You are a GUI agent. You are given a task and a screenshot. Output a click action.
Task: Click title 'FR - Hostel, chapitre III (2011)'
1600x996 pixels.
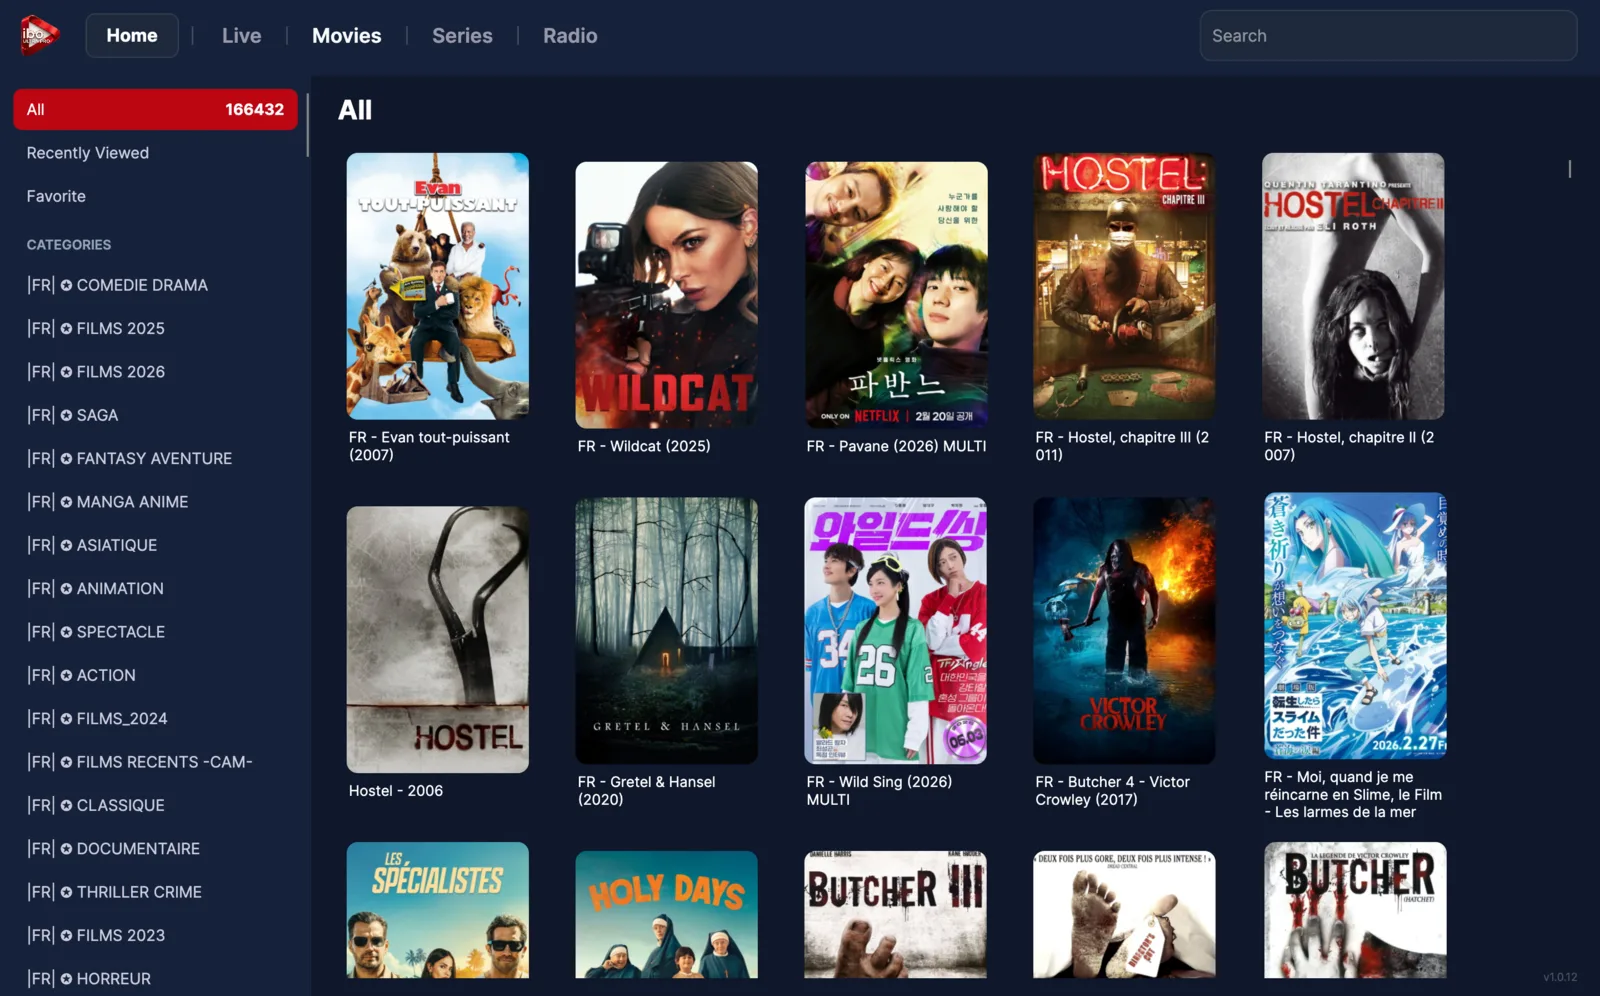(1122, 446)
